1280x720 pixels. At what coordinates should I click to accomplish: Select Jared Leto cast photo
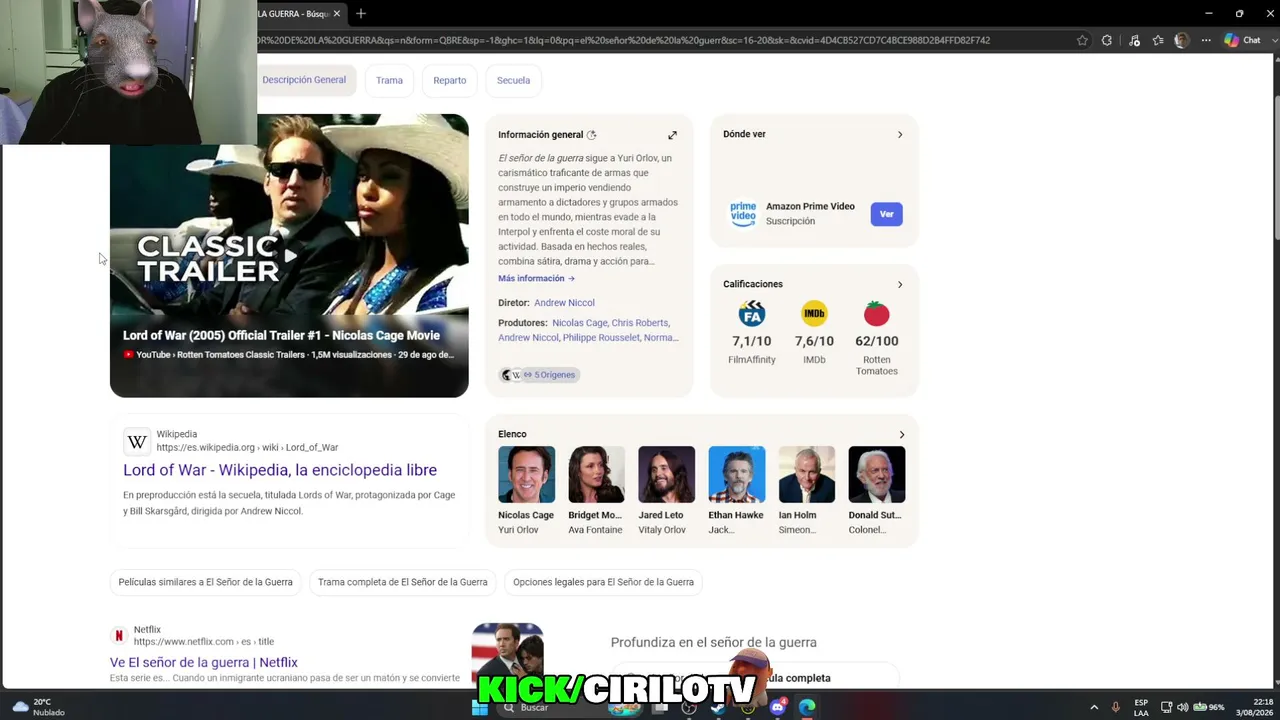coord(666,474)
